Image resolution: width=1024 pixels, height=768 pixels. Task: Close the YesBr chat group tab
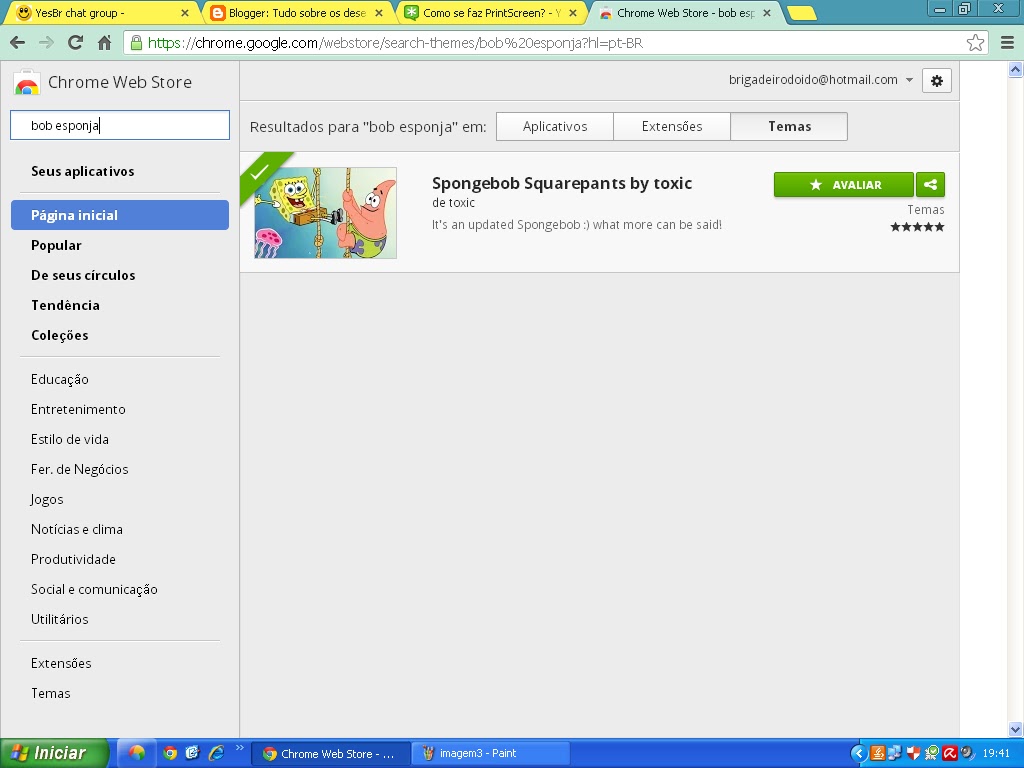[185, 13]
